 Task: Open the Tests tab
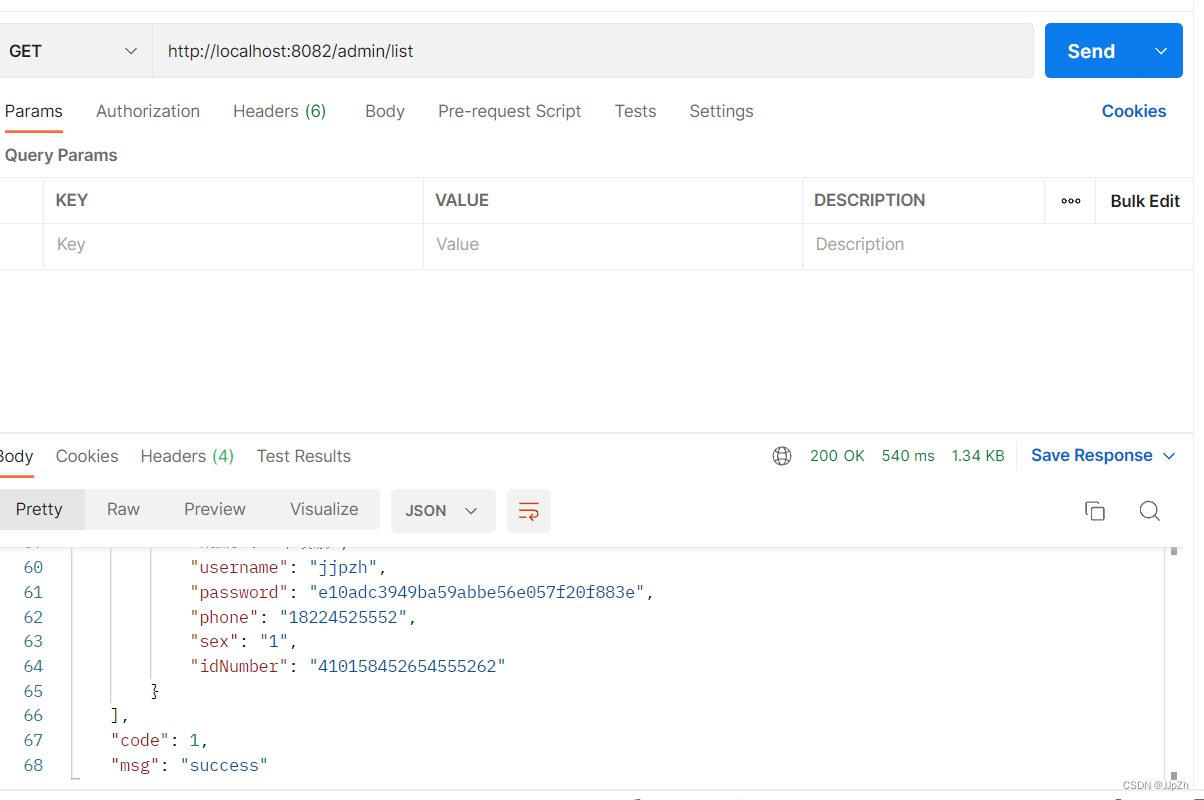click(635, 111)
